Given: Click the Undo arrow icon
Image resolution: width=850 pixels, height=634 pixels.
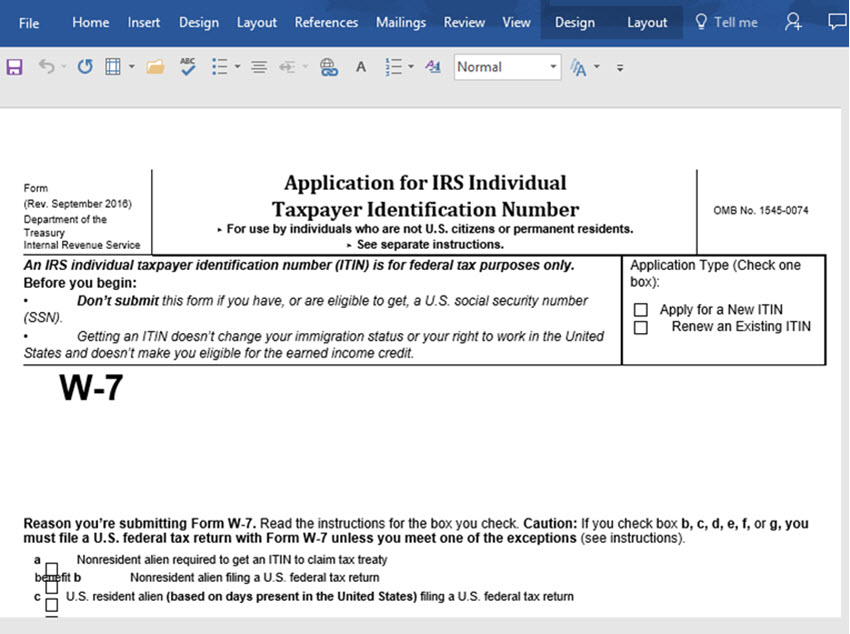Looking at the screenshot, I should (47, 67).
